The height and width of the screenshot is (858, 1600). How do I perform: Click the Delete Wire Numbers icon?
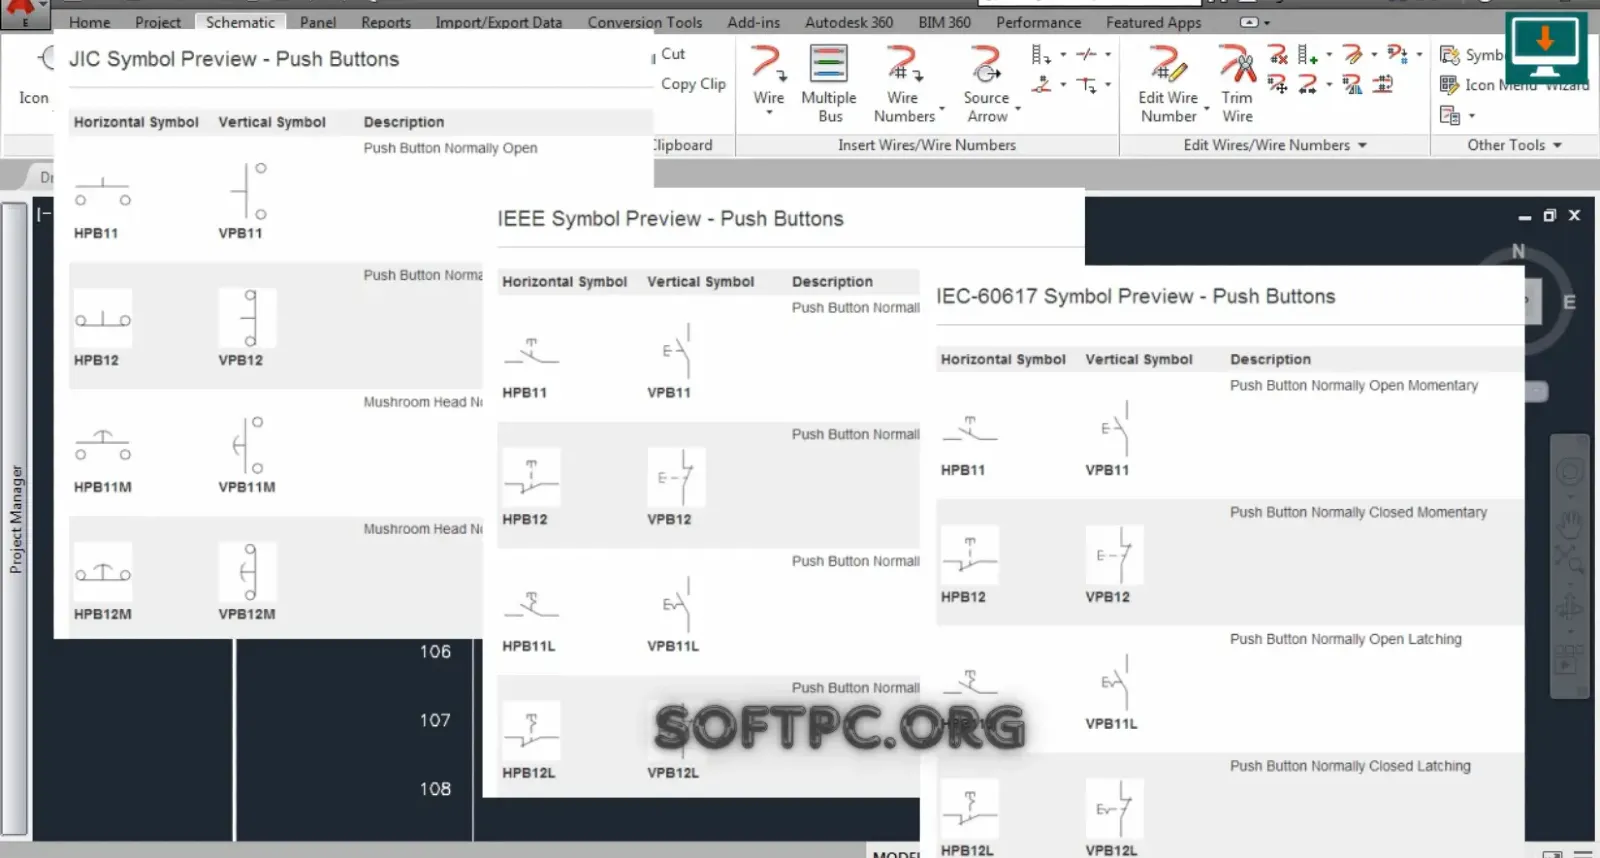1277,54
